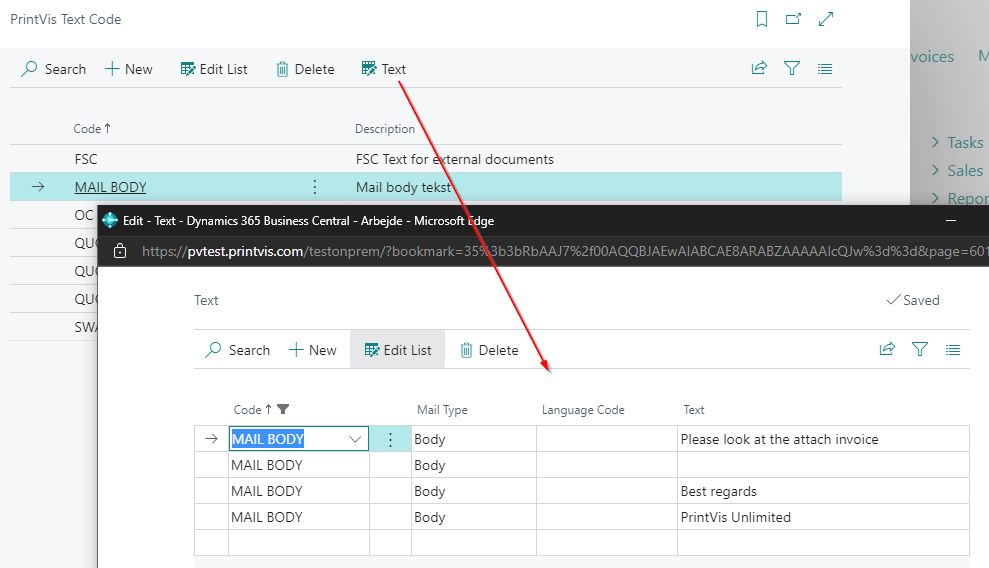Click New in the Text window toolbar
989x568 pixels.
tap(312, 350)
